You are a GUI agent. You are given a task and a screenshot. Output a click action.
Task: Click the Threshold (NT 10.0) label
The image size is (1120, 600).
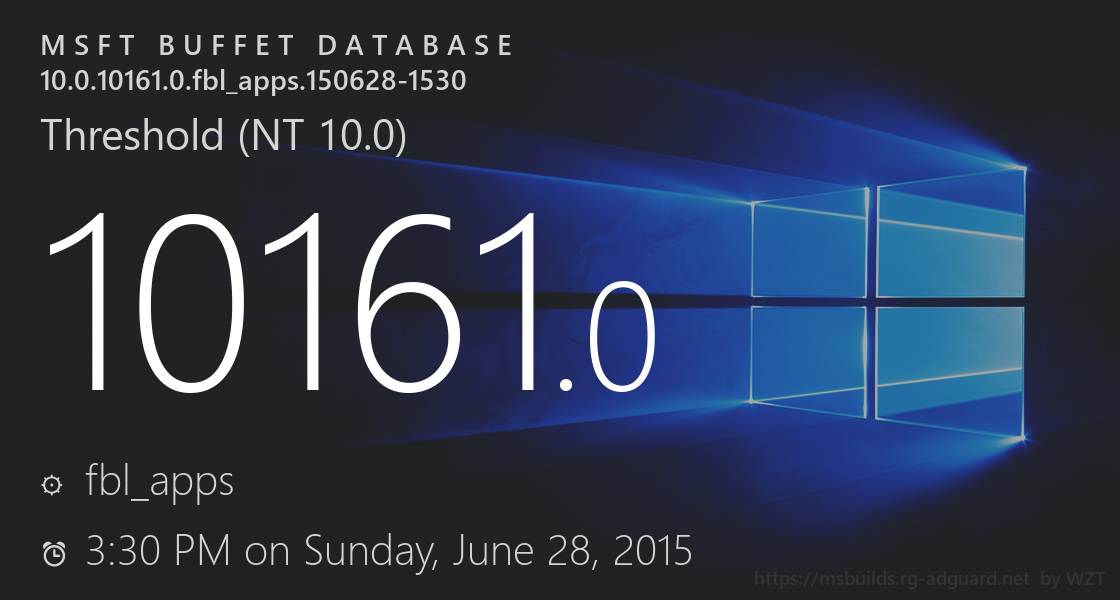224,136
